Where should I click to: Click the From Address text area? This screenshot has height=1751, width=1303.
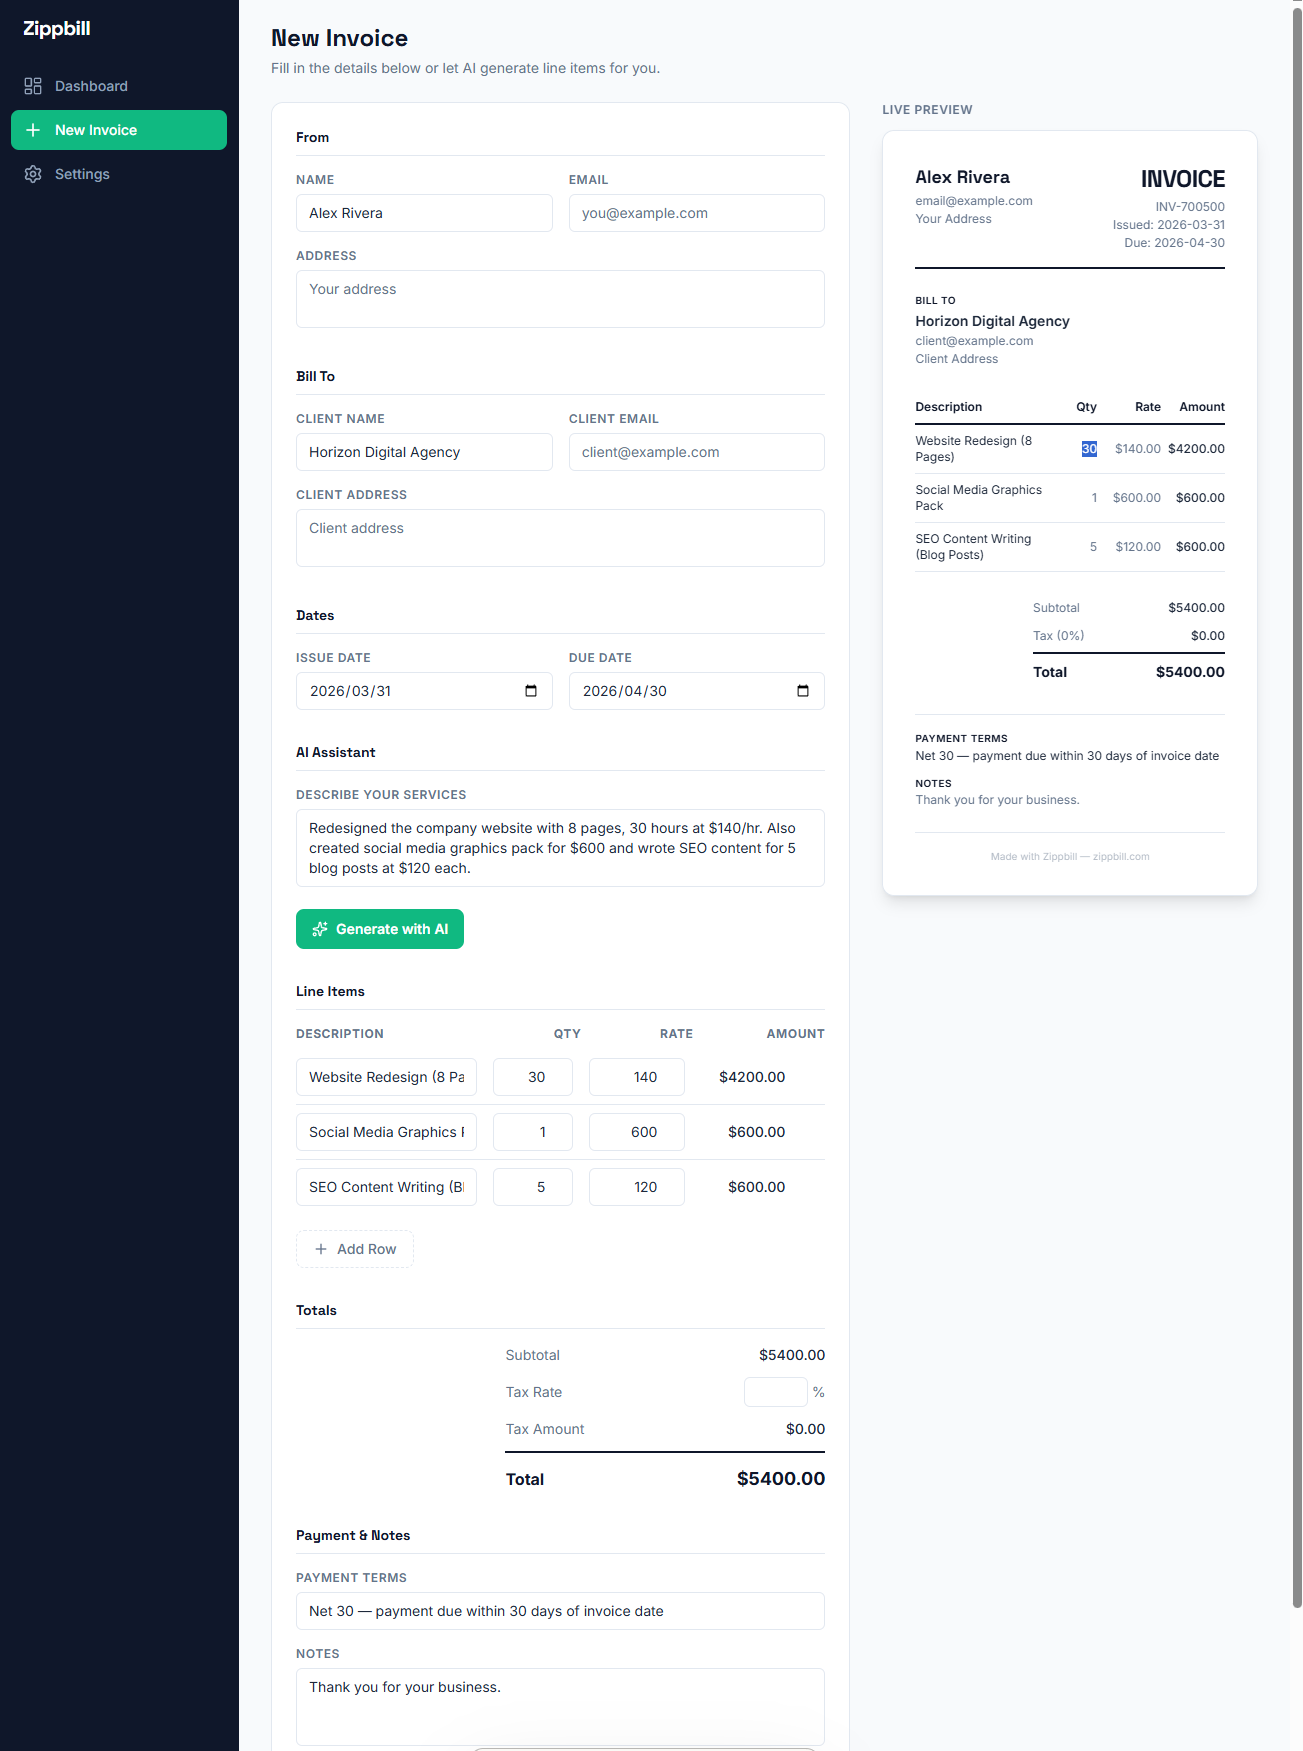[x=560, y=299]
